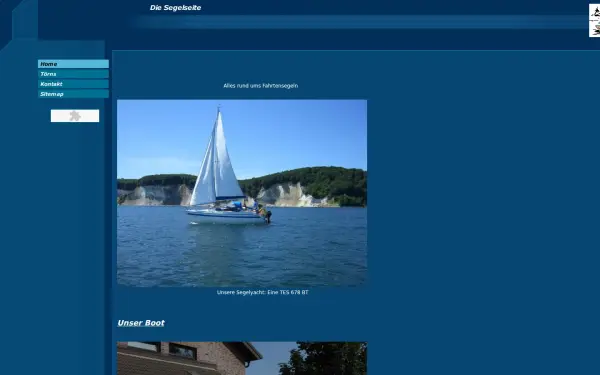Click the house photo below 'Unser Boot'
600x375 pixels.
242,359
